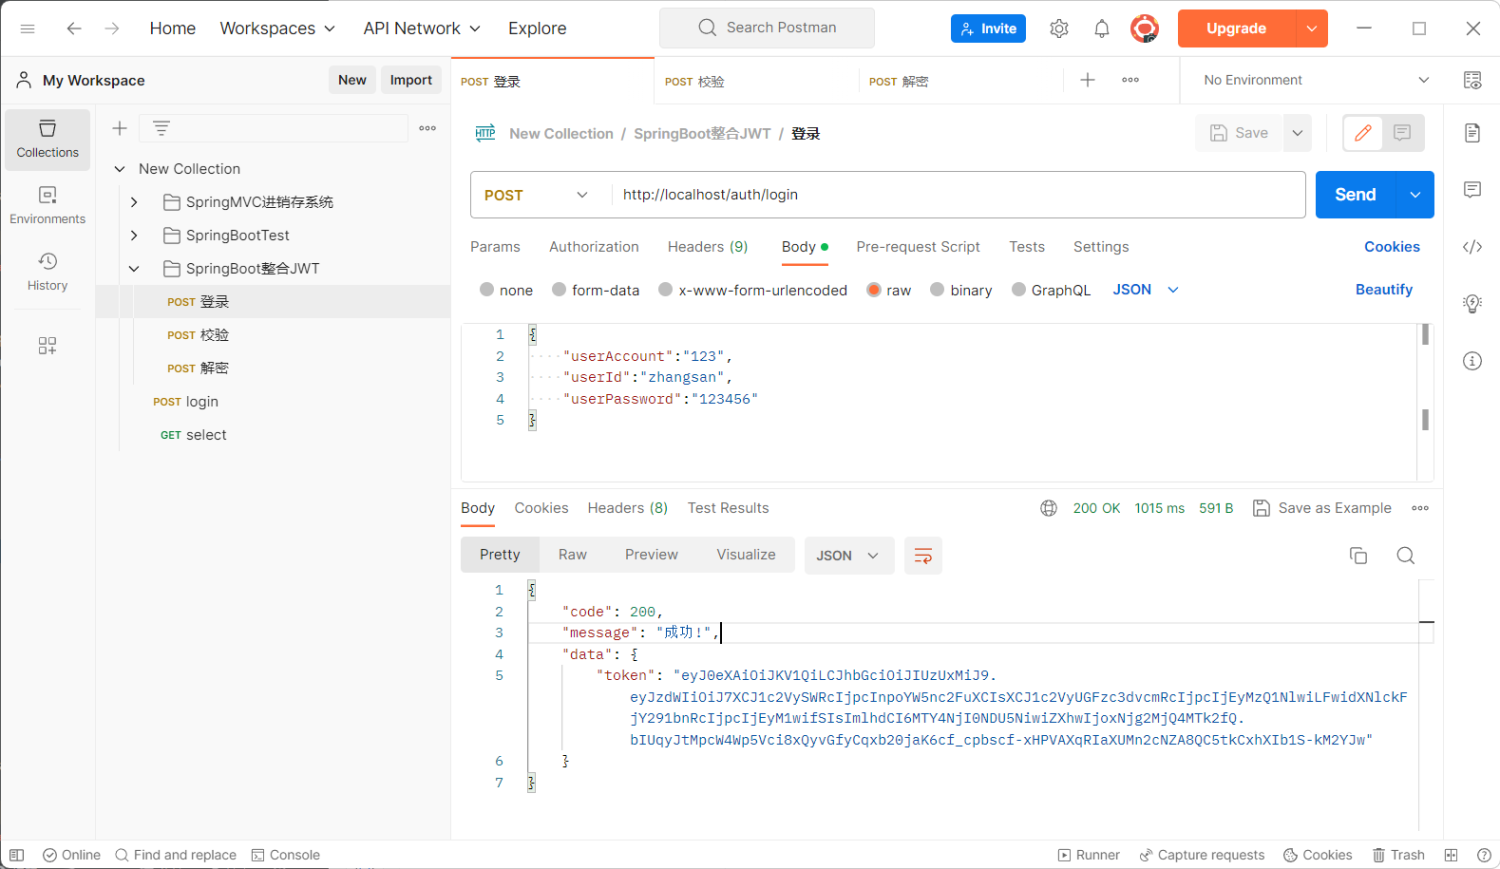Open the Workspaces dropdown
The width and height of the screenshot is (1500, 869).
[x=277, y=28]
